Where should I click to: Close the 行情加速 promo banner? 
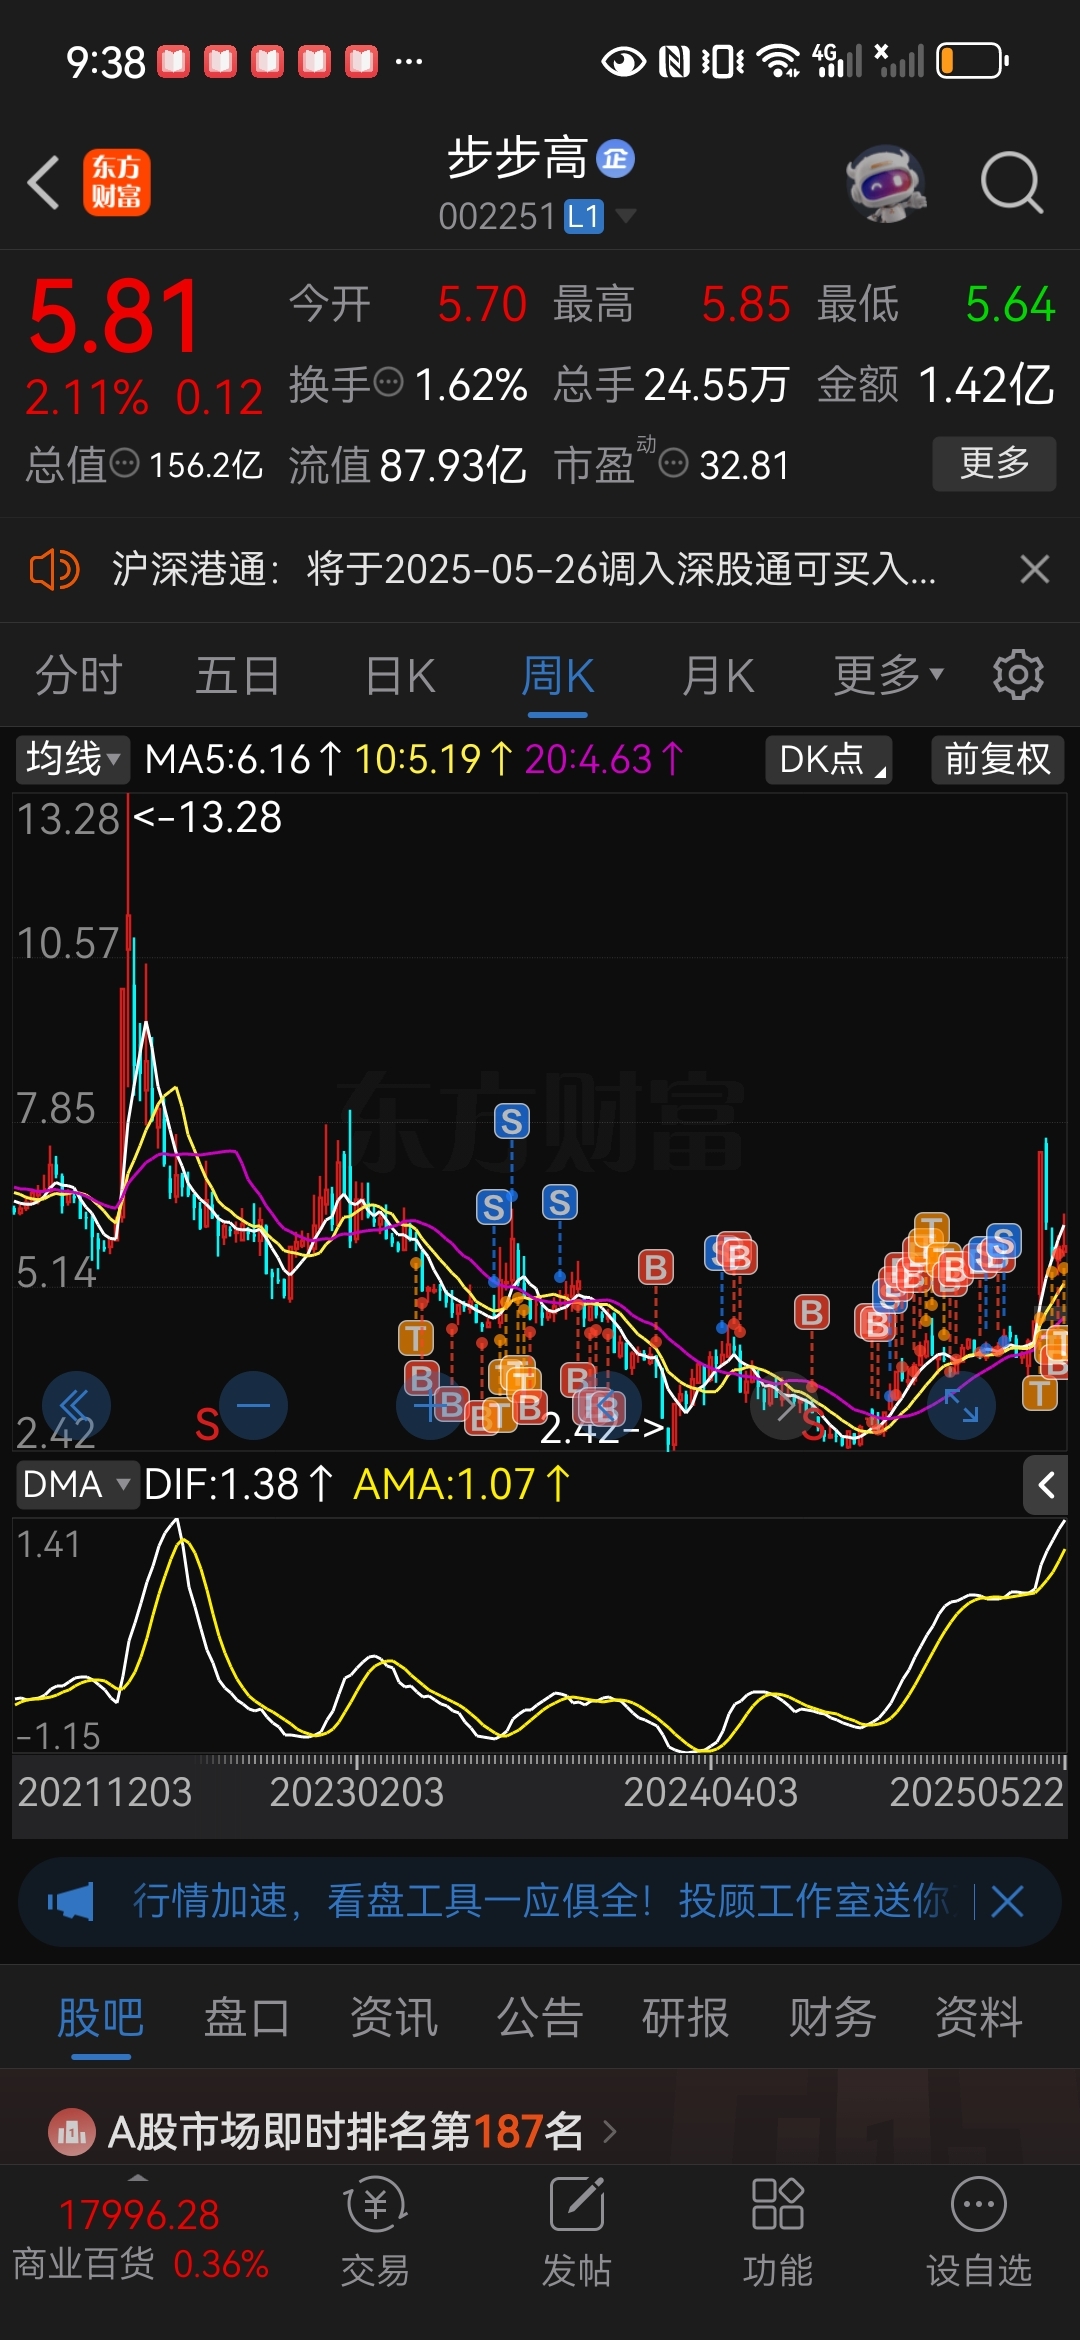[x=1007, y=1901]
